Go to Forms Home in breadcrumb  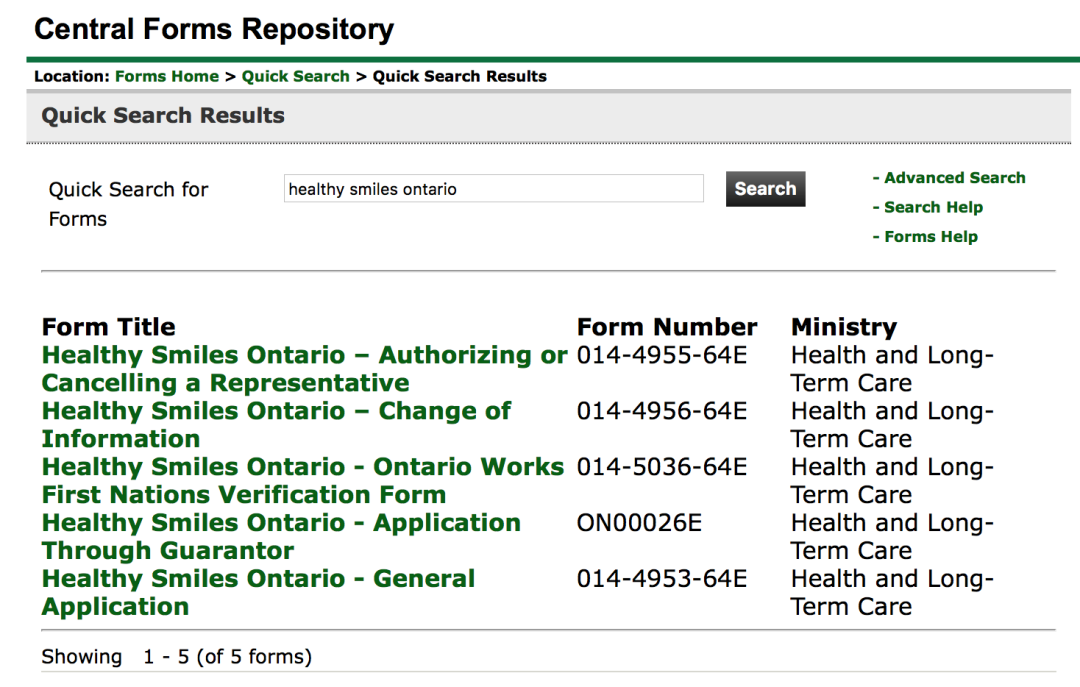(167, 76)
